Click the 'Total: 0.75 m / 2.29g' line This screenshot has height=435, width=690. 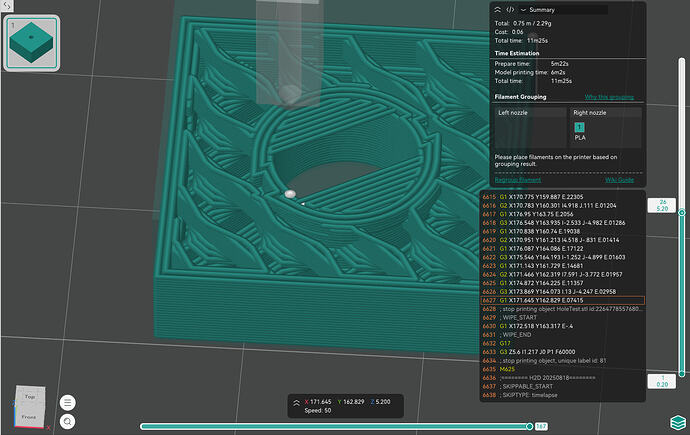523,23
